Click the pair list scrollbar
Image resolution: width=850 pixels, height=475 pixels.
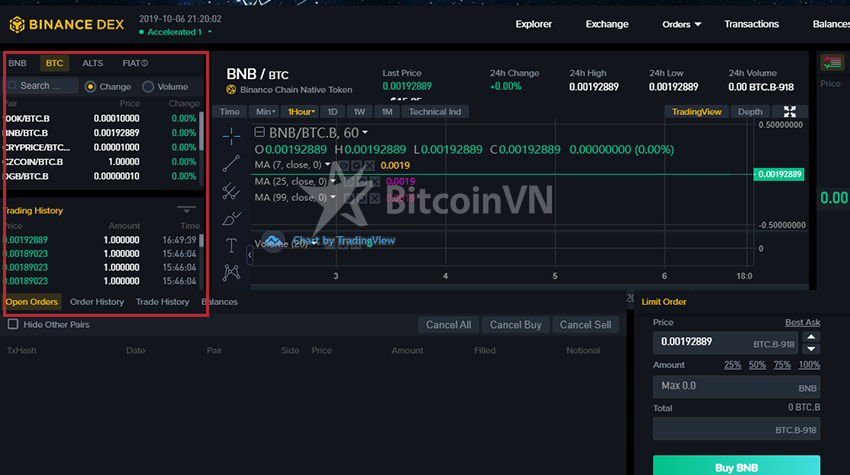(202, 131)
